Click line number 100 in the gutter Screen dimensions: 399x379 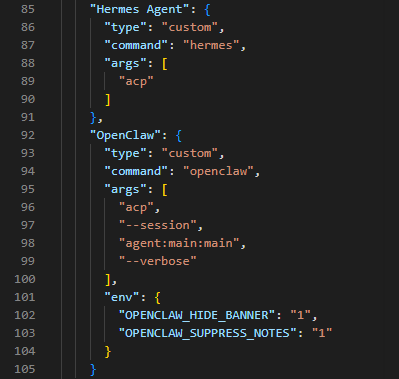(25, 279)
